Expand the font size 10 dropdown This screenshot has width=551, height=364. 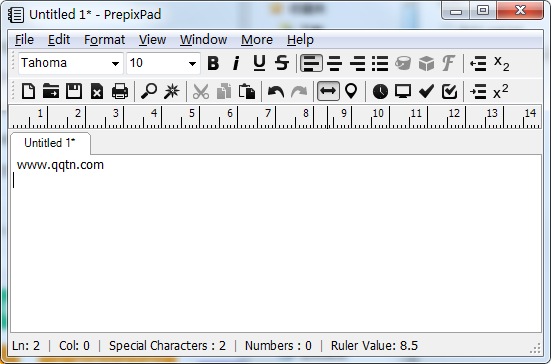click(192, 64)
